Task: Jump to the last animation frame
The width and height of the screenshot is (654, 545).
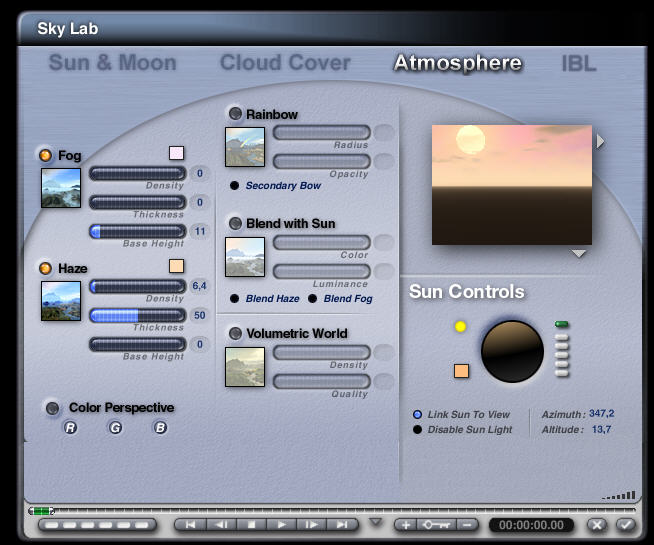Action: tap(342, 525)
